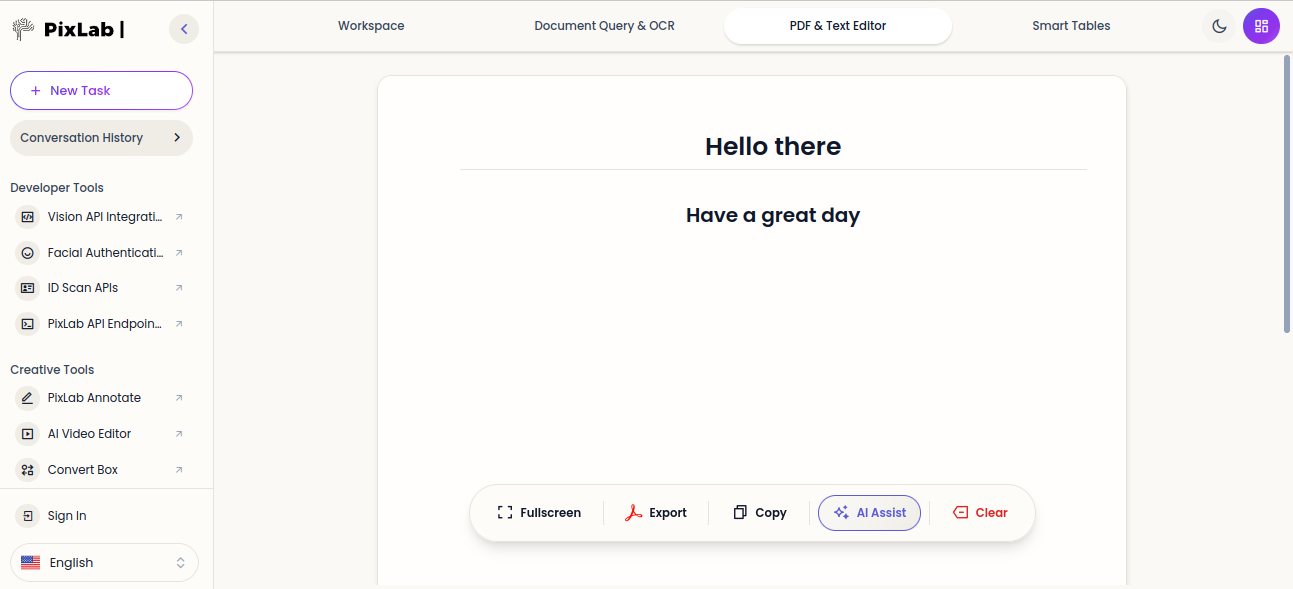Open the external link arrow beside Facial Authentication
1293x589 pixels.
tap(179, 253)
